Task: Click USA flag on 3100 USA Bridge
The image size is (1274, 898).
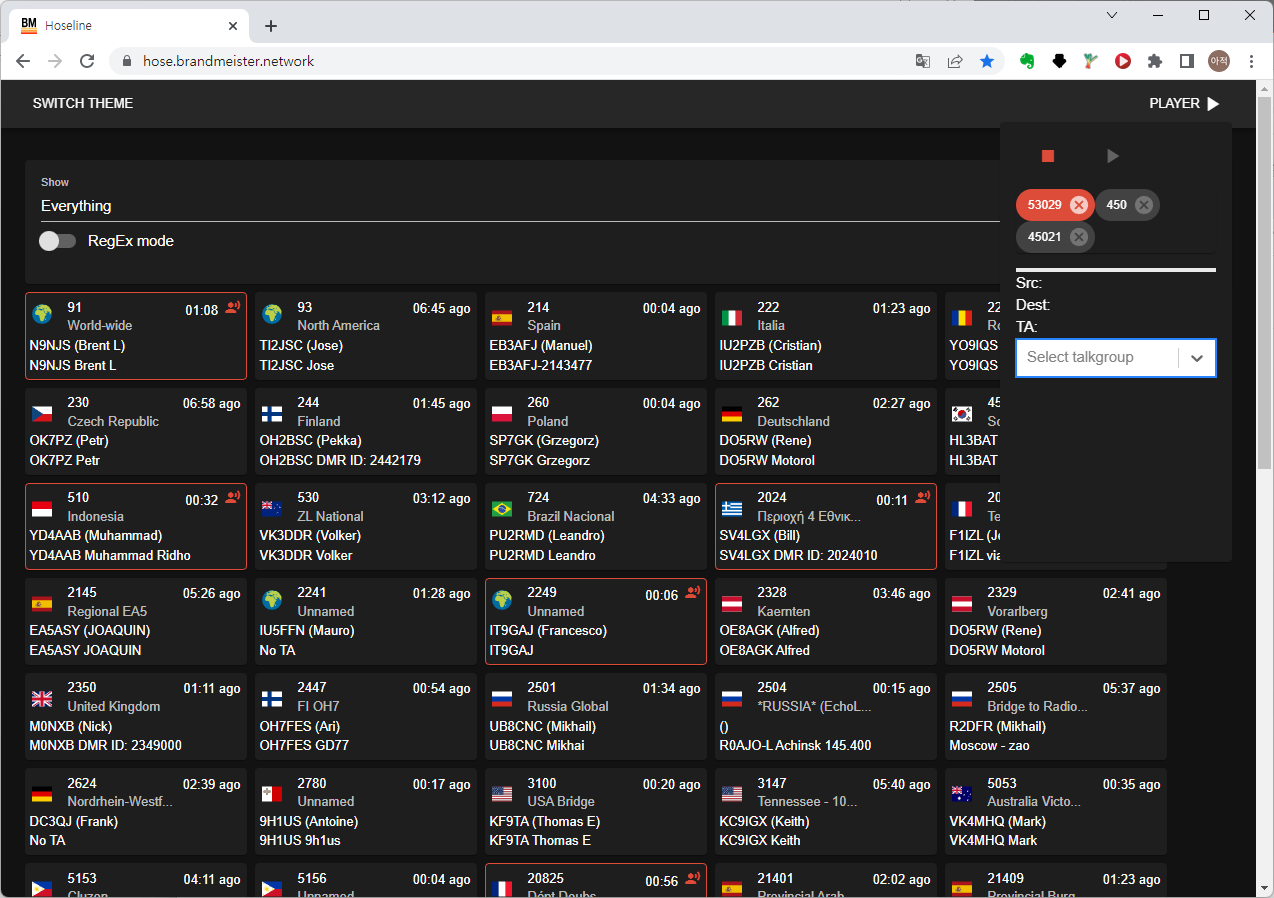Action: pos(502,794)
